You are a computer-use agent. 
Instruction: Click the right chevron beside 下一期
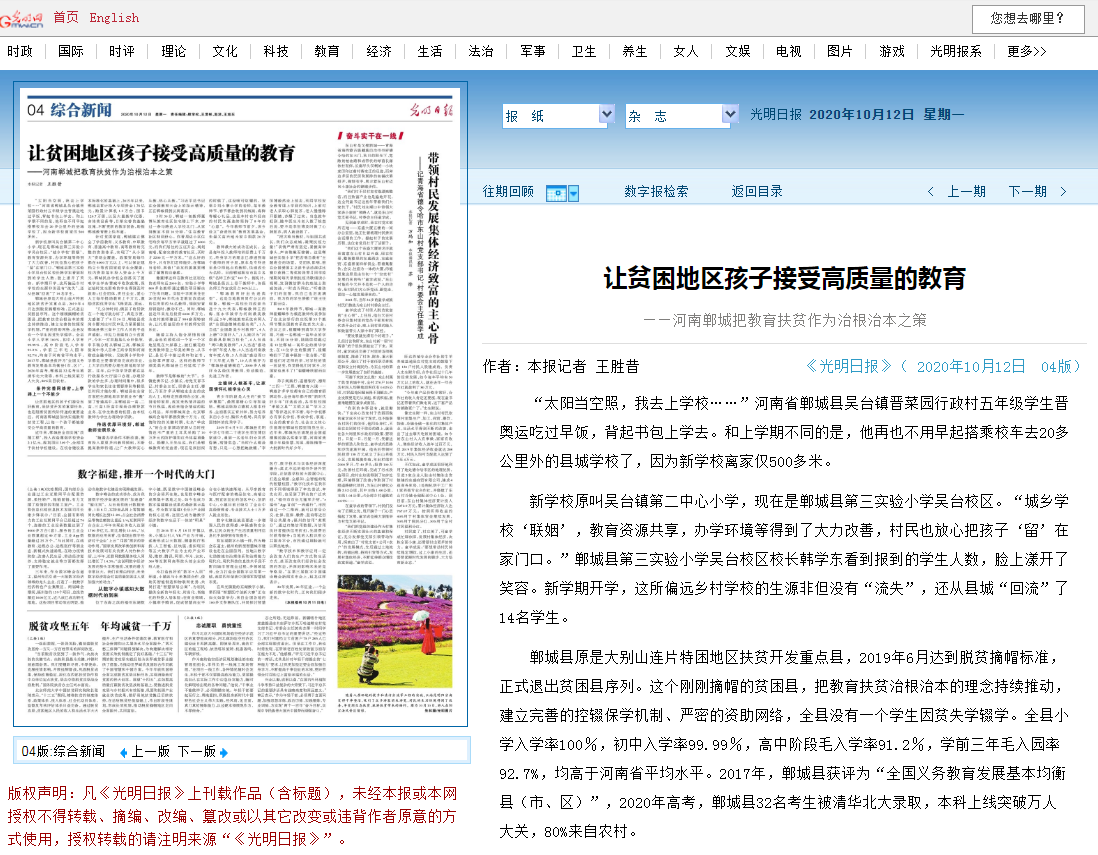[1063, 192]
